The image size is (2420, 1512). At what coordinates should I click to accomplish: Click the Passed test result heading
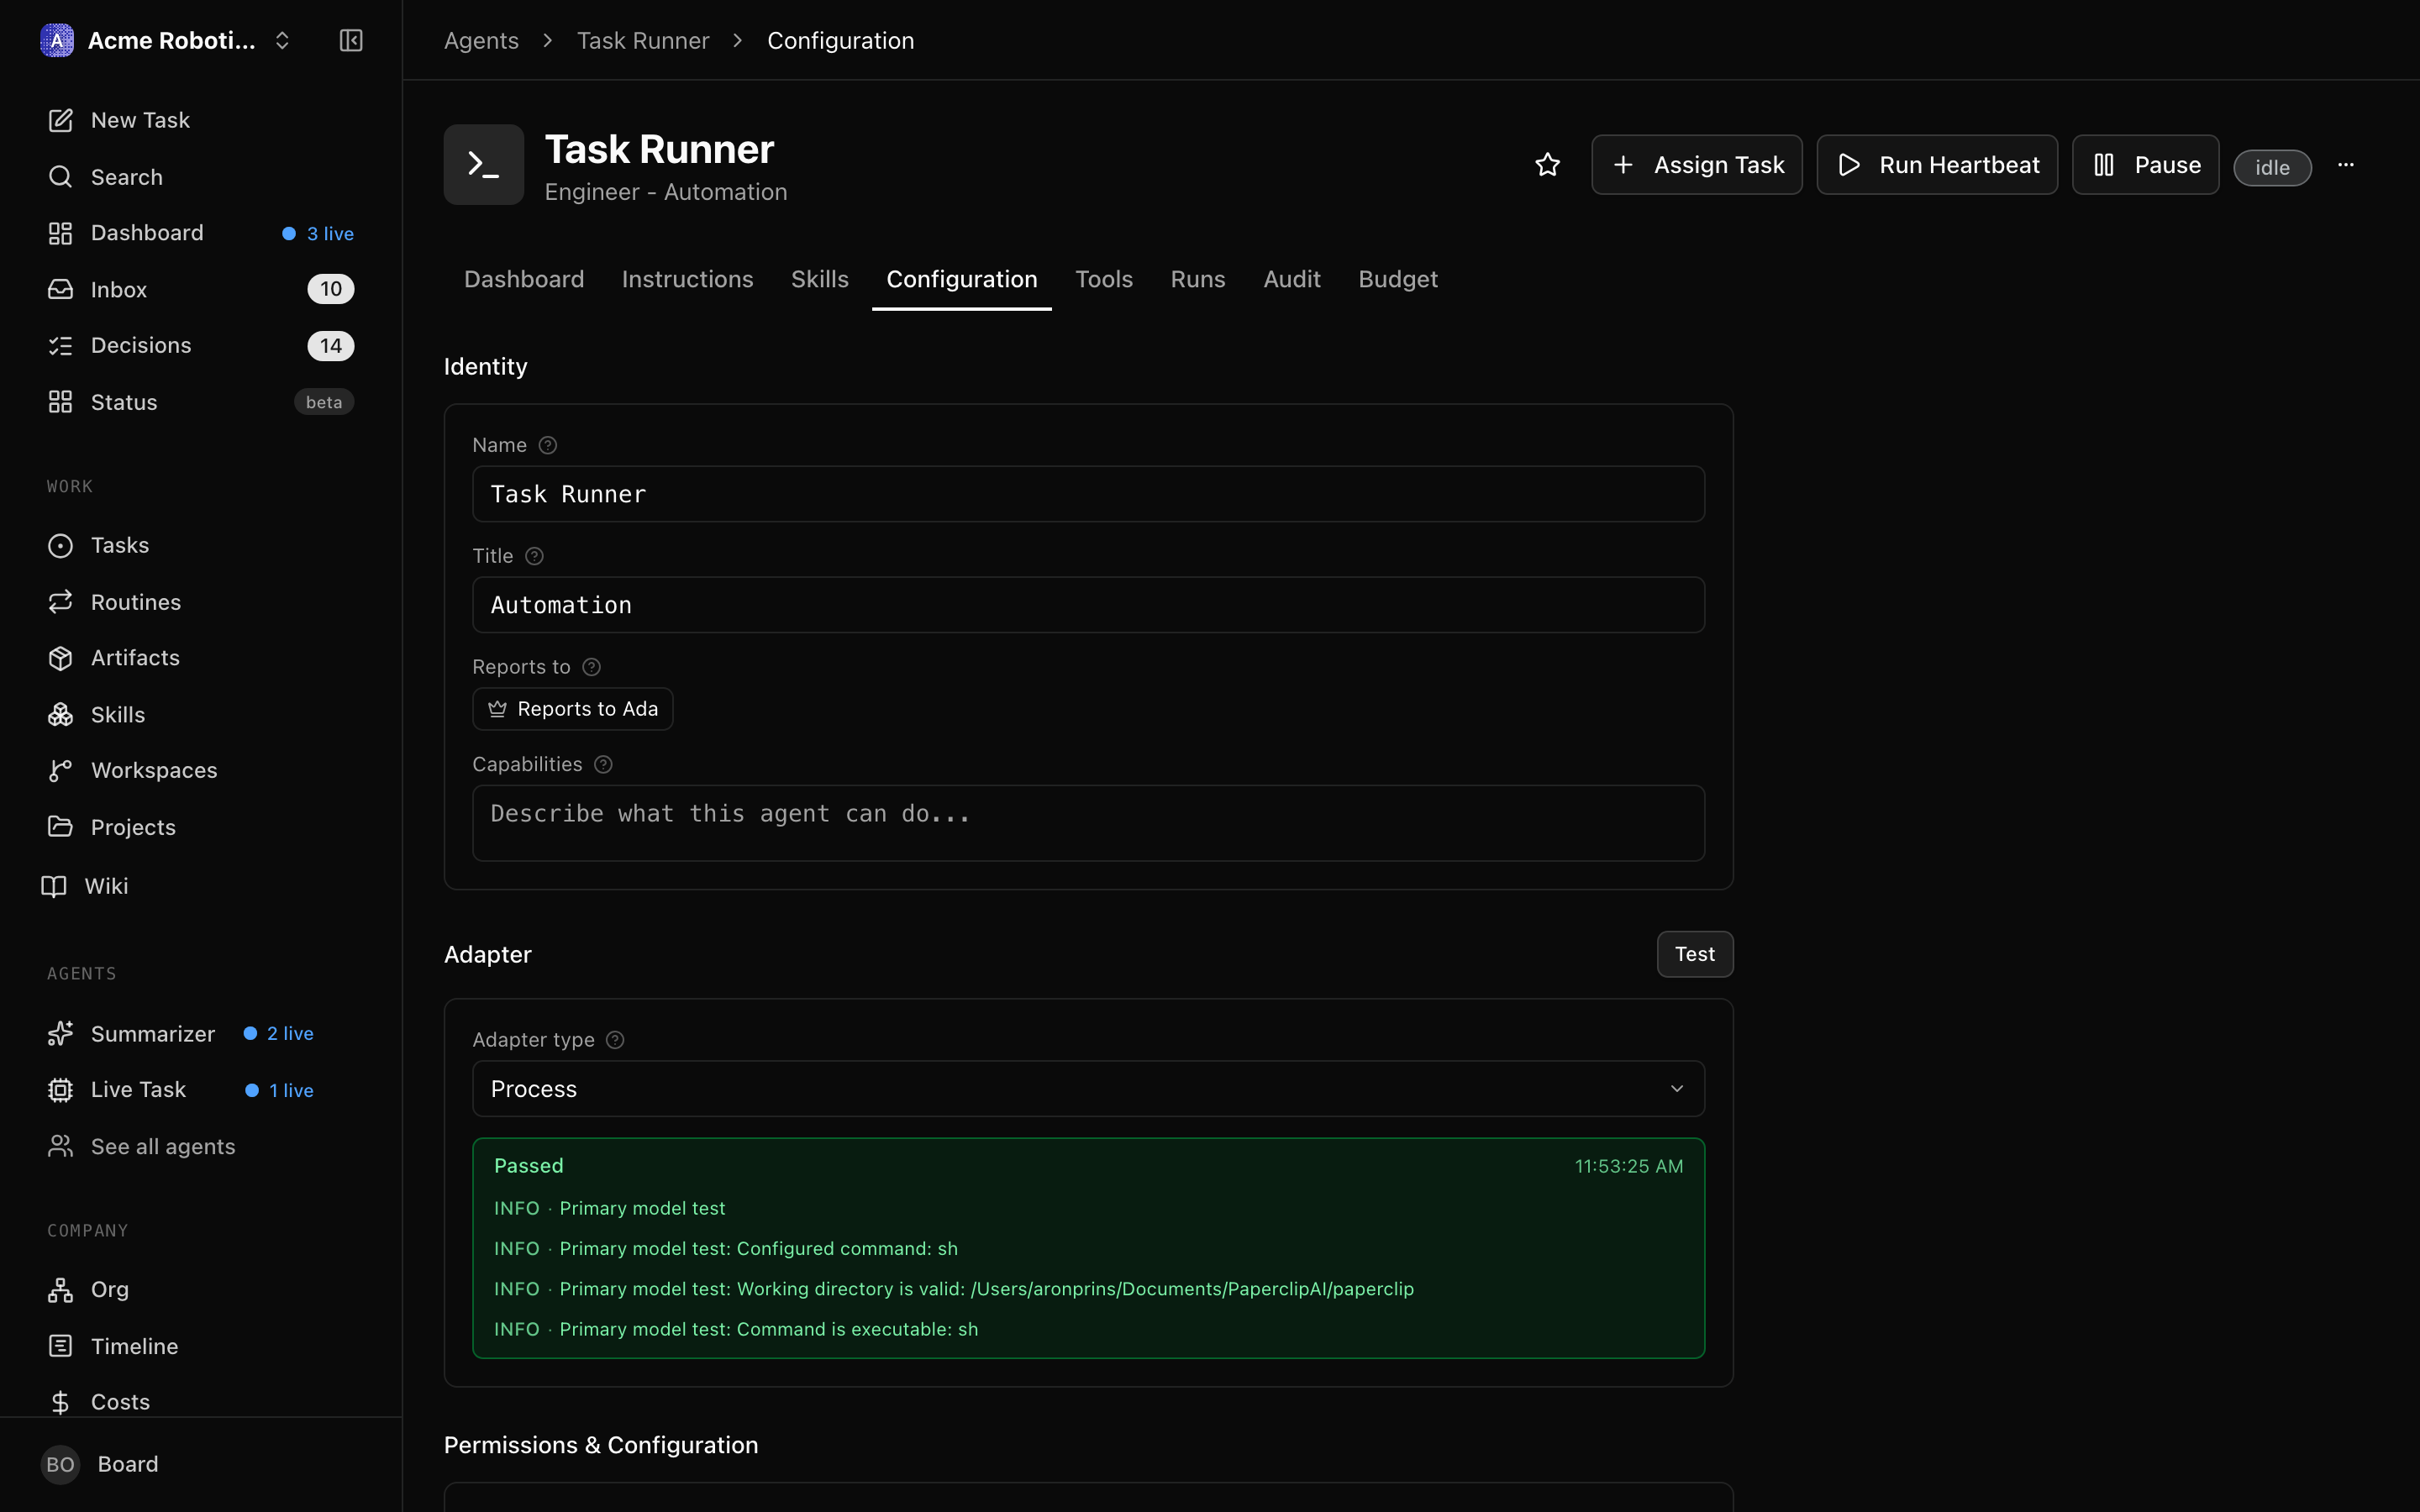[x=529, y=1166]
